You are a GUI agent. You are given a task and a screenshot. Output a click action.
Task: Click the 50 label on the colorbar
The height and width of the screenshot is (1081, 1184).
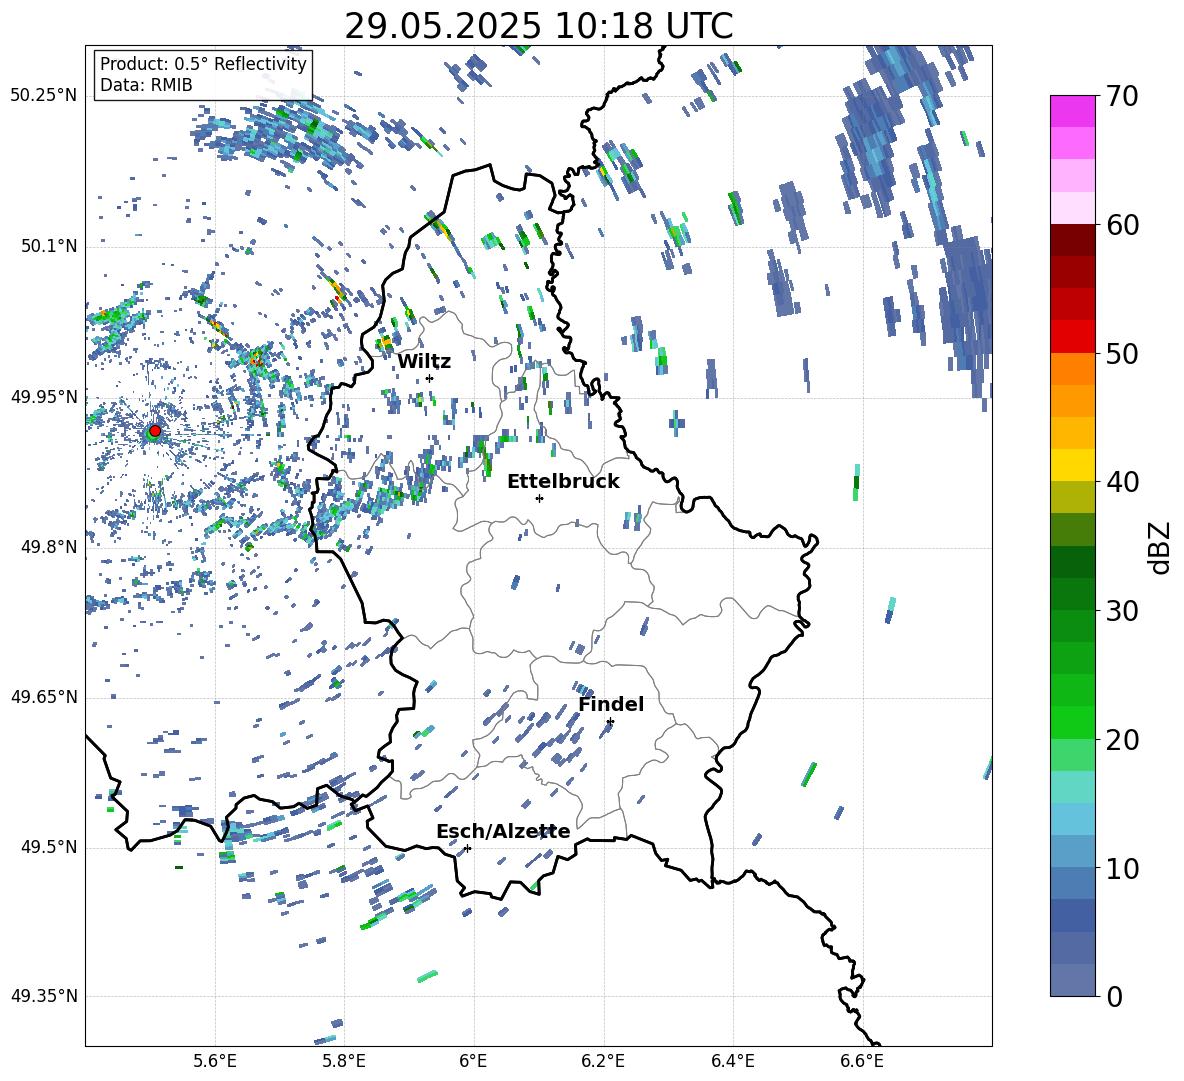1122,353
